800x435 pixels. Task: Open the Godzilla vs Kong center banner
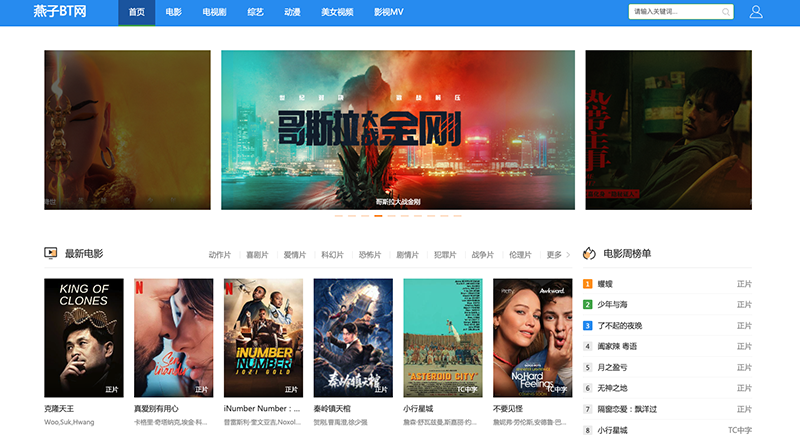click(398, 130)
